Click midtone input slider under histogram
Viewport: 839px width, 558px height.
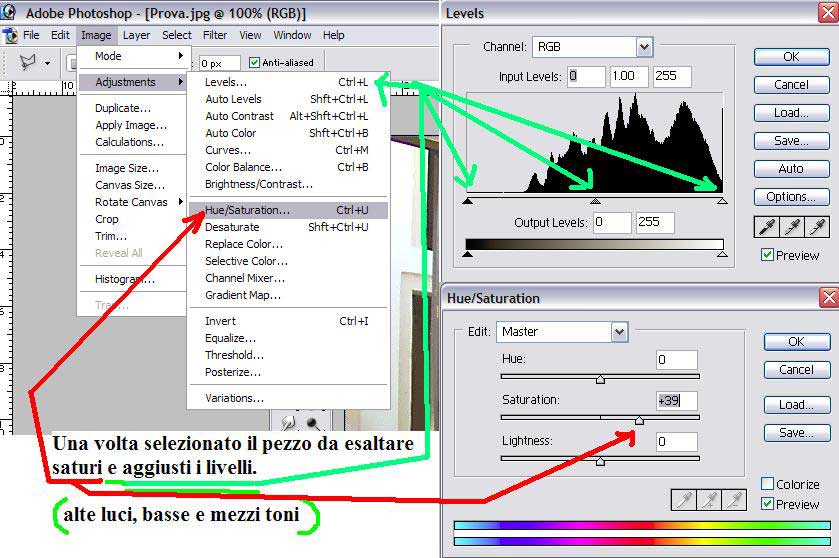click(x=595, y=201)
